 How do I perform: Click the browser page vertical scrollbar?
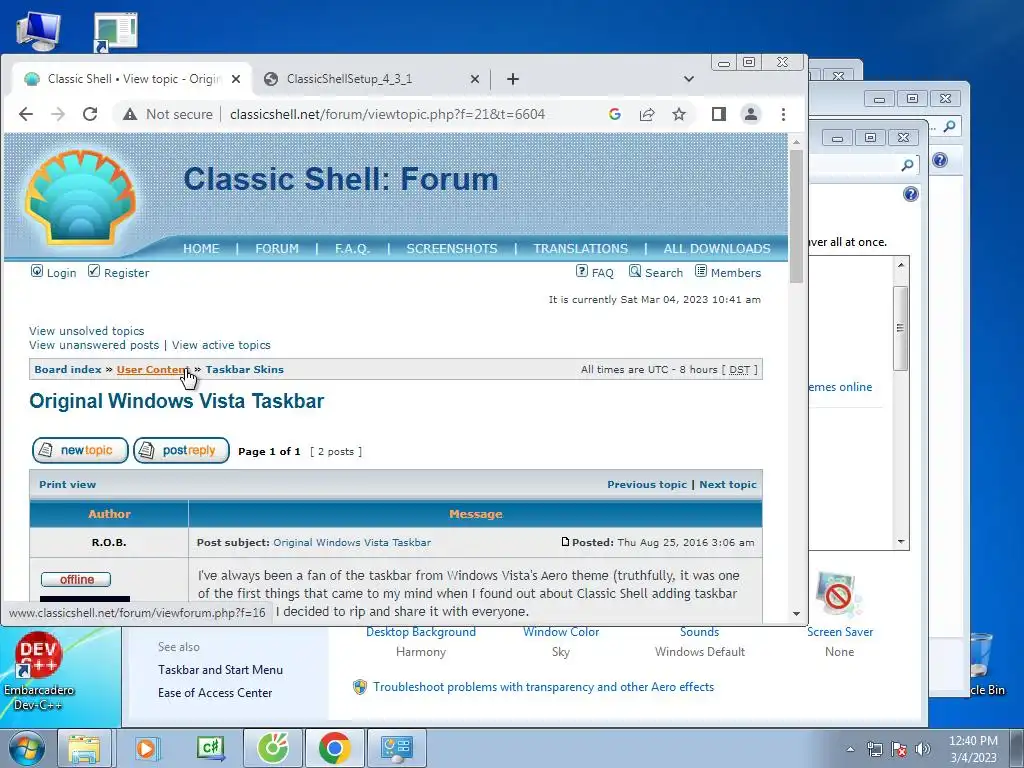[x=796, y=216]
